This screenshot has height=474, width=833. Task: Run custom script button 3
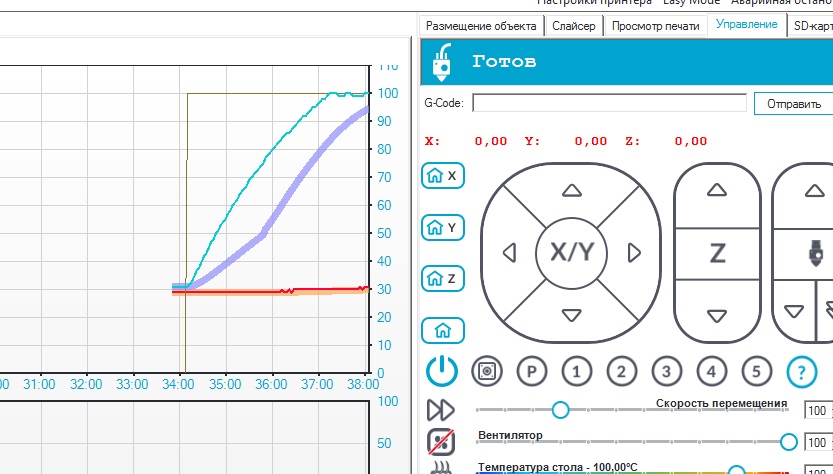tap(666, 371)
